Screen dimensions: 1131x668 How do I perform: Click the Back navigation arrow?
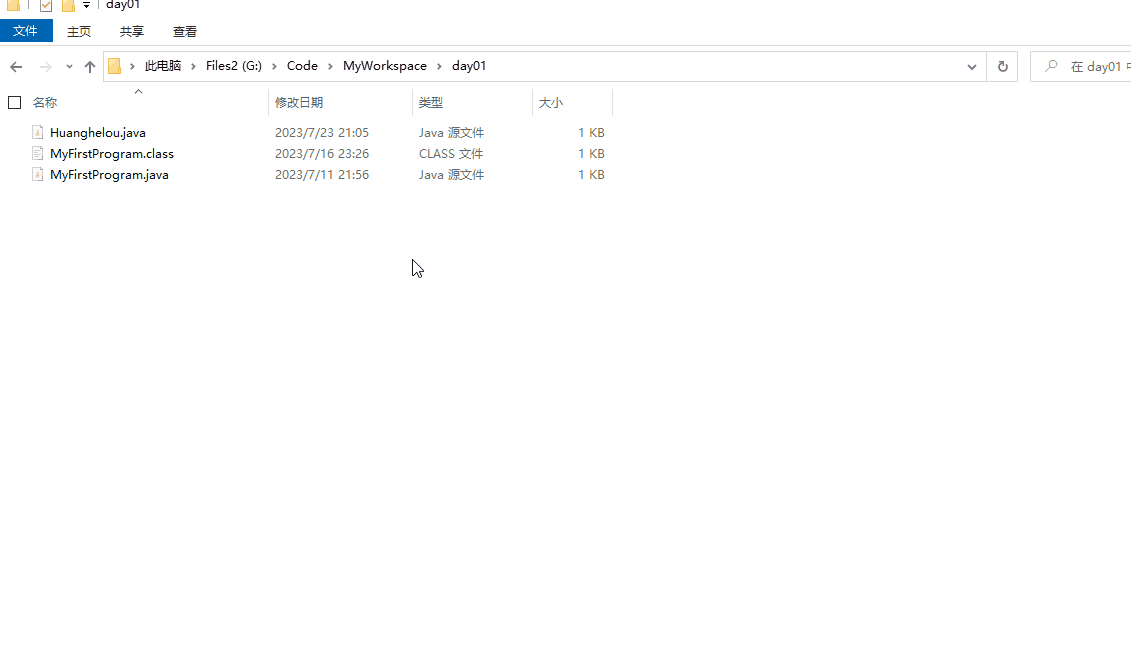pyautogui.click(x=16, y=67)
